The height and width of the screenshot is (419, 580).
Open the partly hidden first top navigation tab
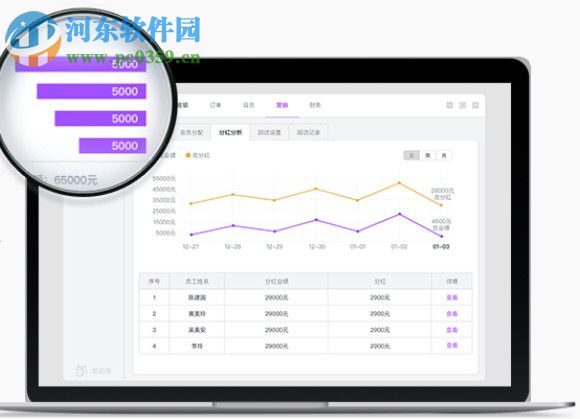[183, 105]
